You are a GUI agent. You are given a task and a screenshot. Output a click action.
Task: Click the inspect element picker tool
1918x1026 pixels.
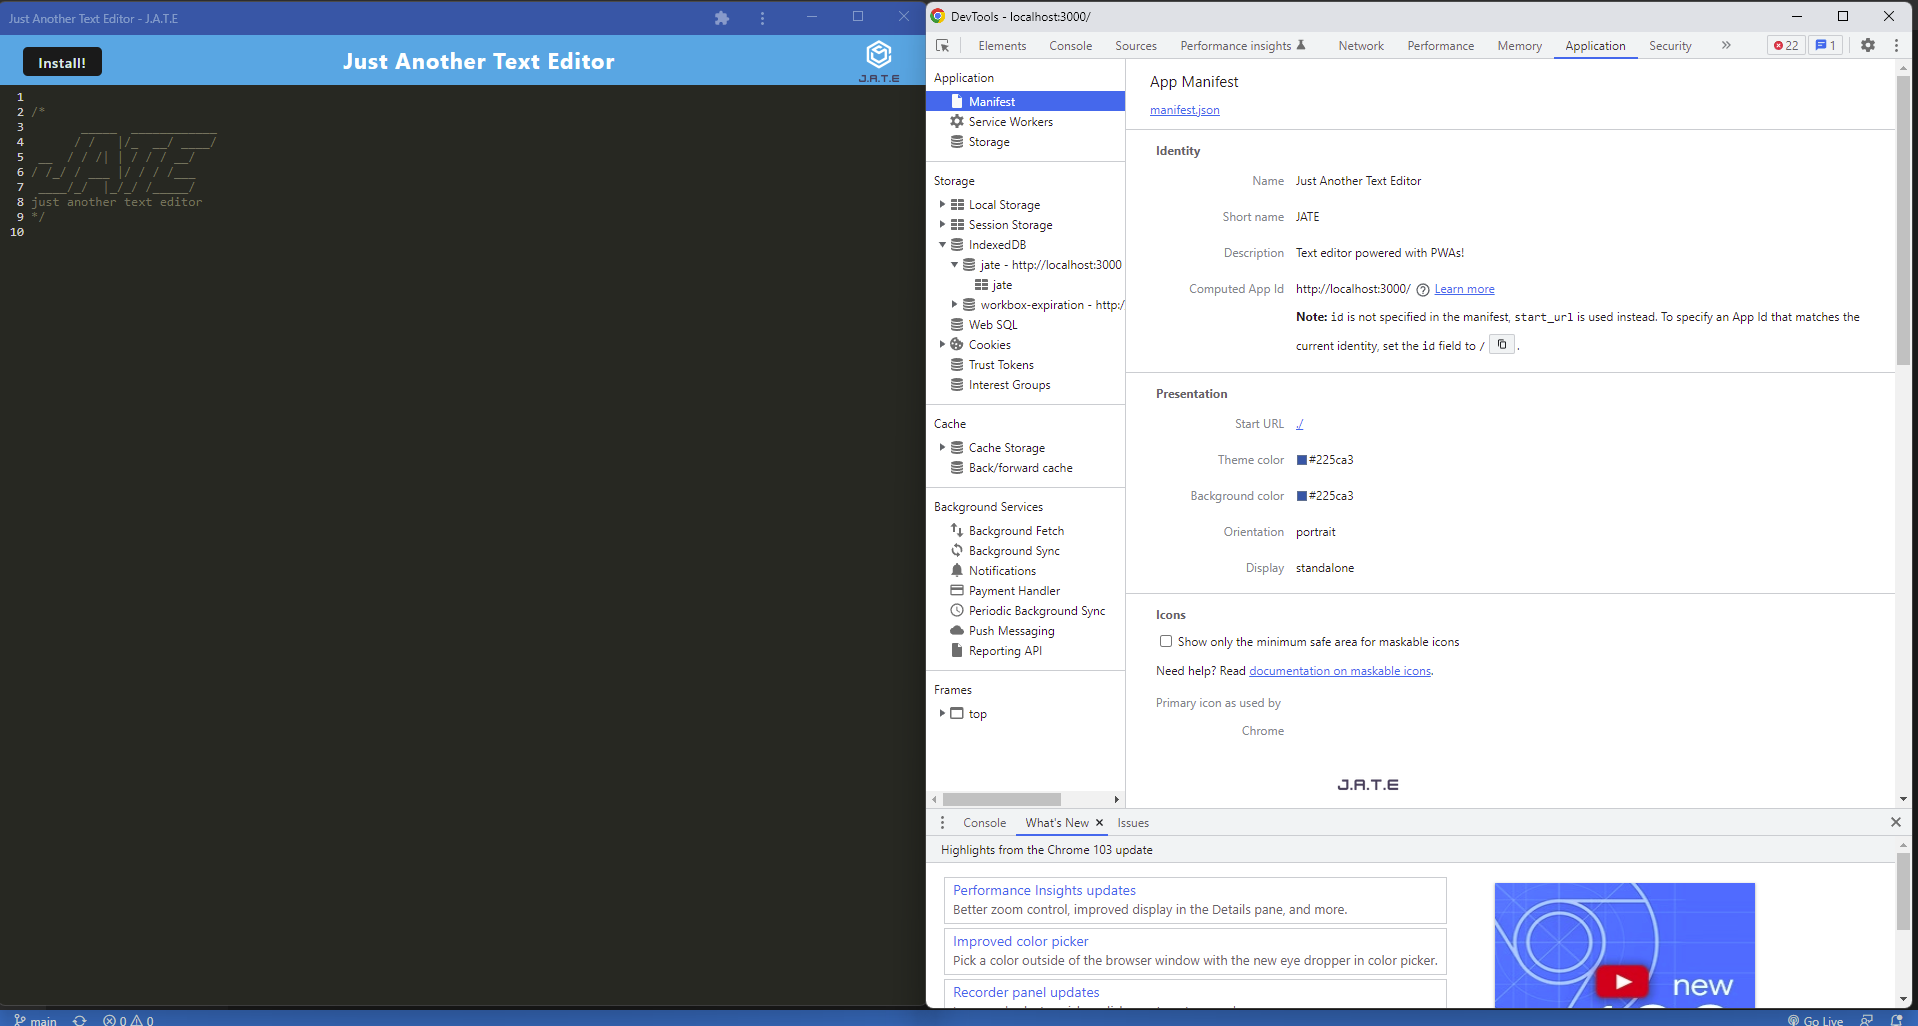(x=941, y=45)
